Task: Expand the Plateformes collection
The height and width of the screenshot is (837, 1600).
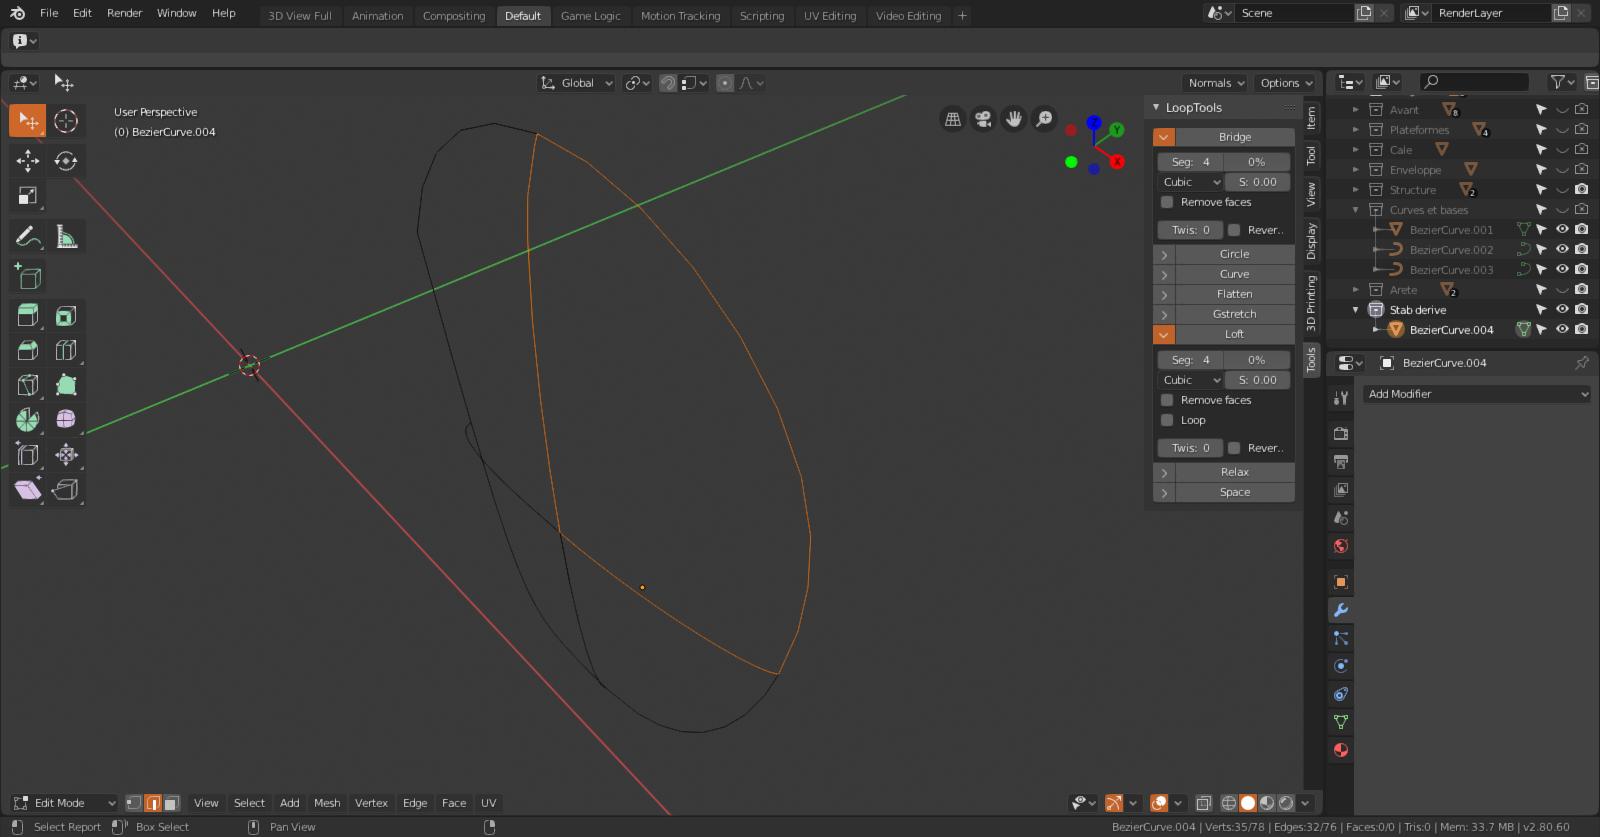Action: tap(1356, 130)
